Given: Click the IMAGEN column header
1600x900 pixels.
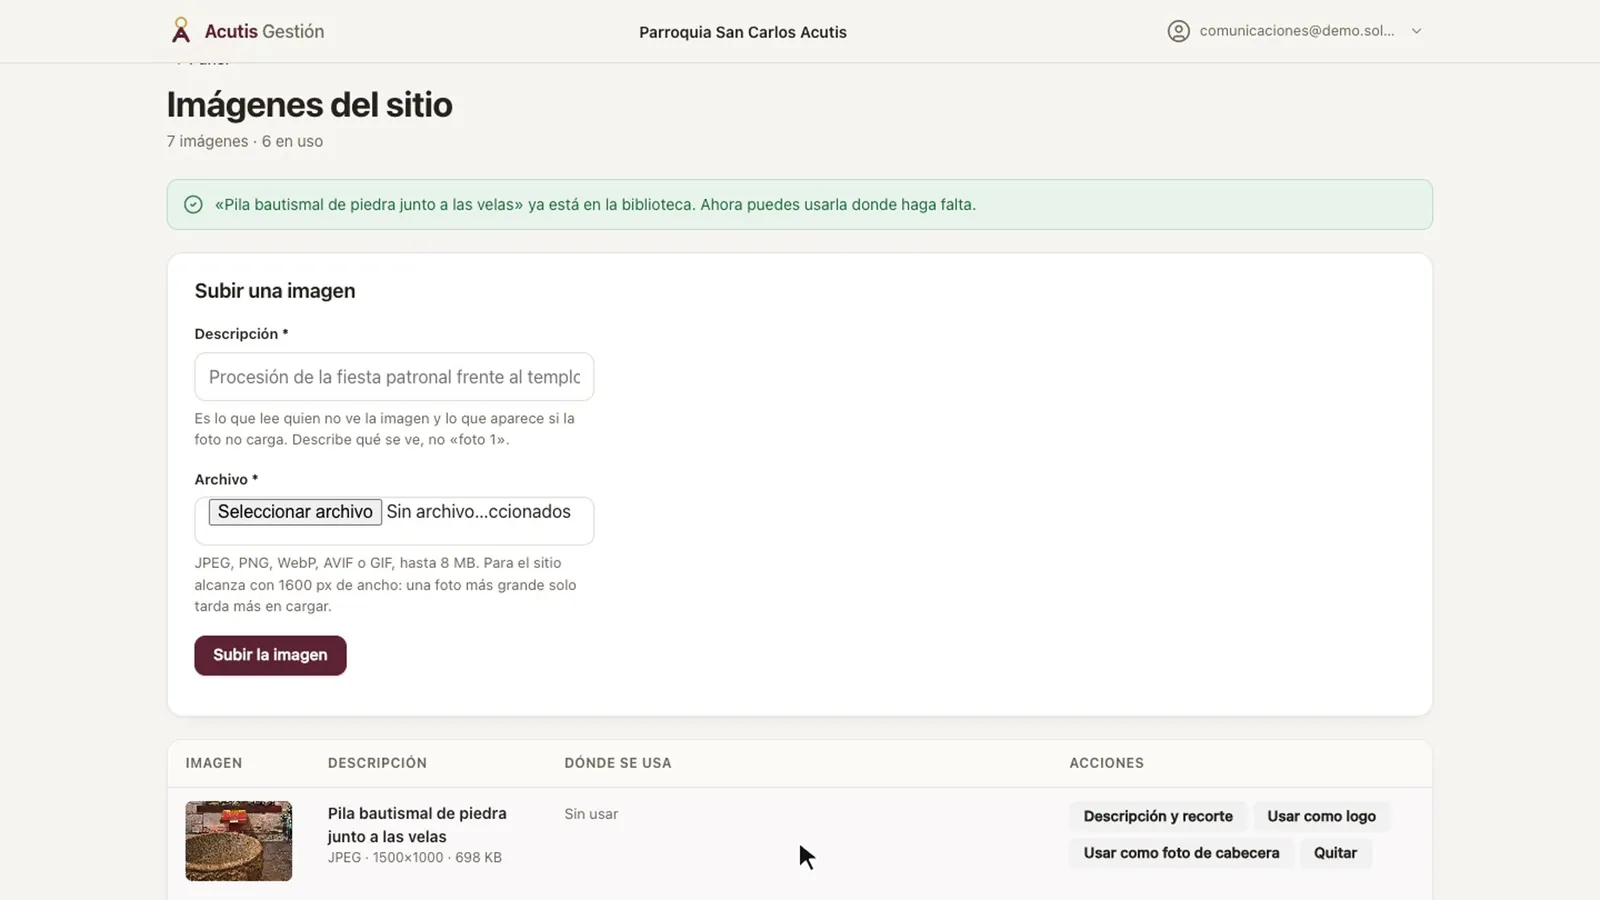Looking at the screenshot, I should pyautogui.click(x=214, y=763).
